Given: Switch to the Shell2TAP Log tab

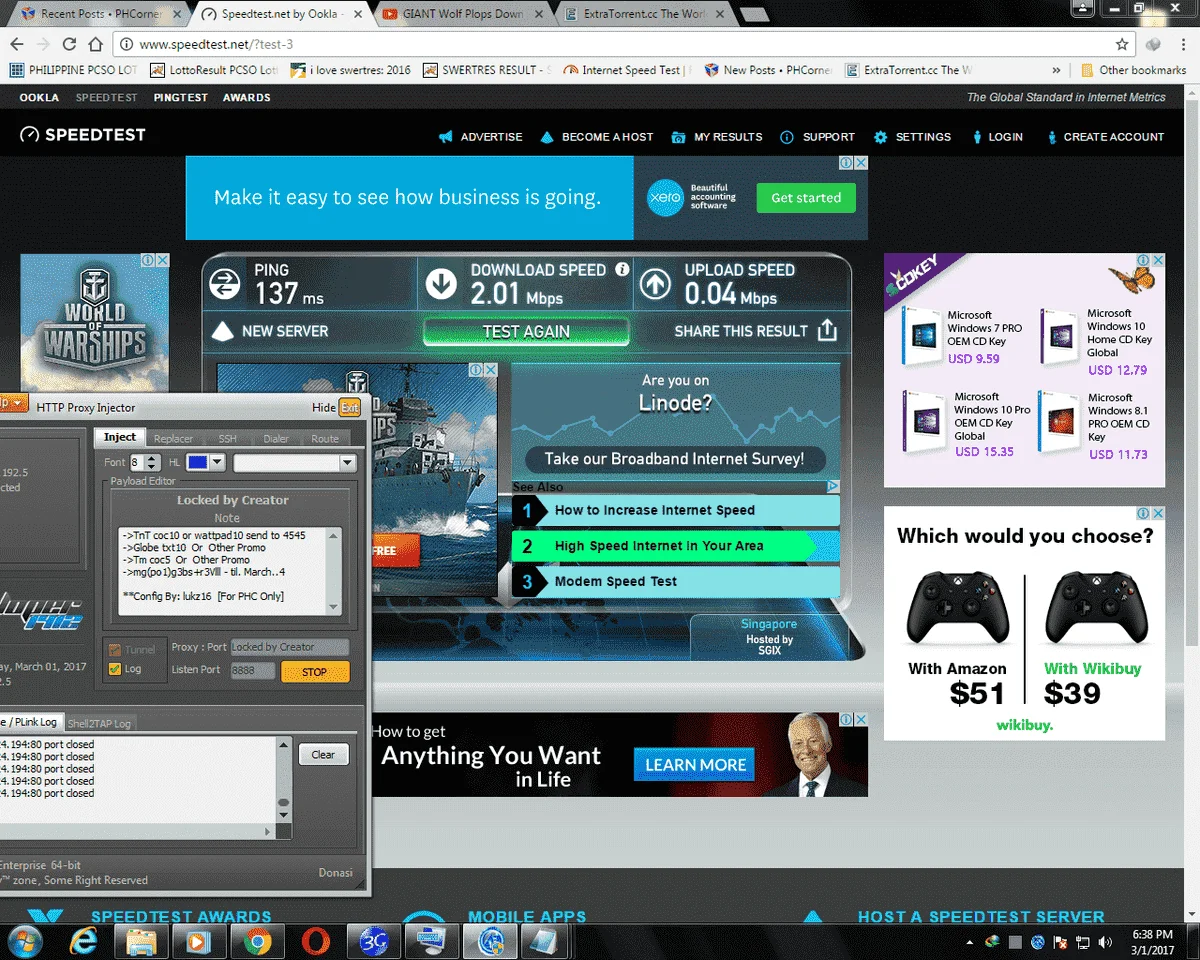Looking at the screenshot, I should pos(99,723).
